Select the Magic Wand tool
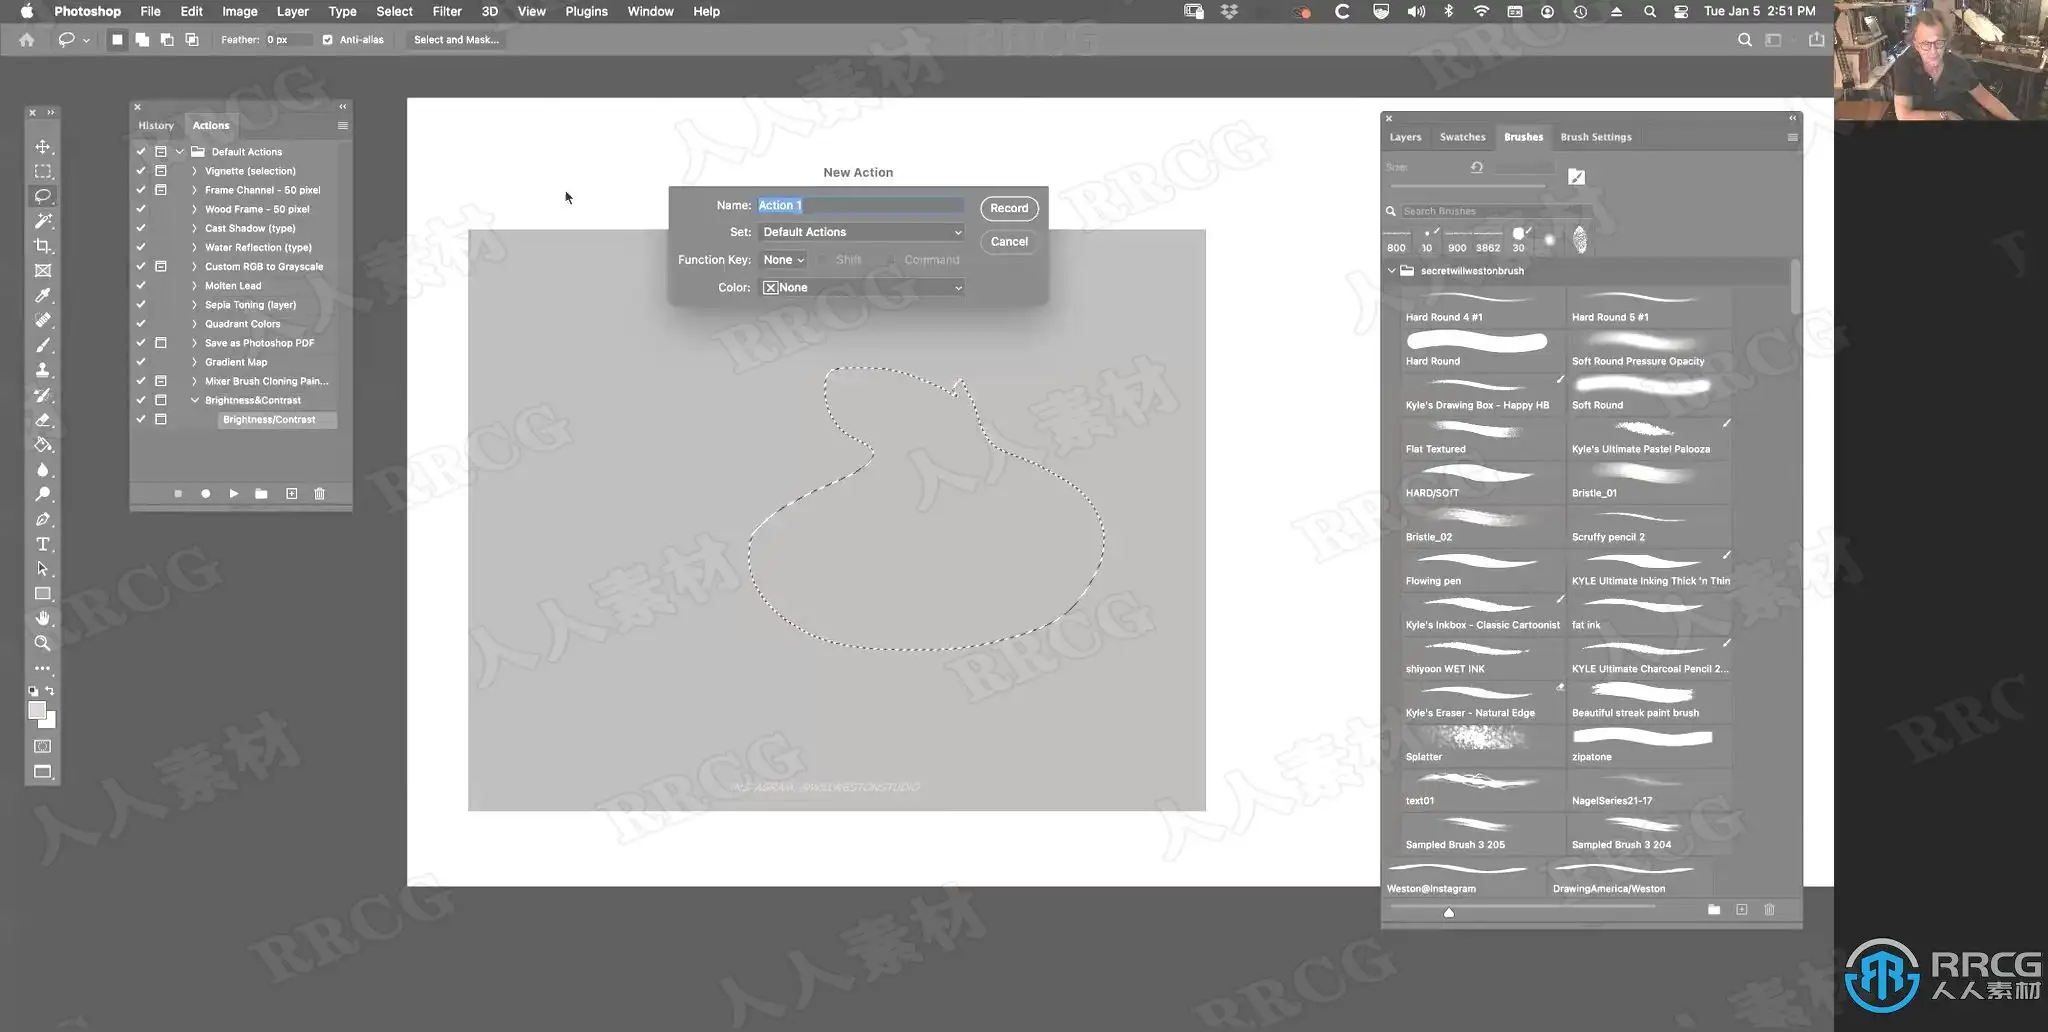This screenshot has height=1032, width=2048. pyautogui.click(x=43, y=221)
